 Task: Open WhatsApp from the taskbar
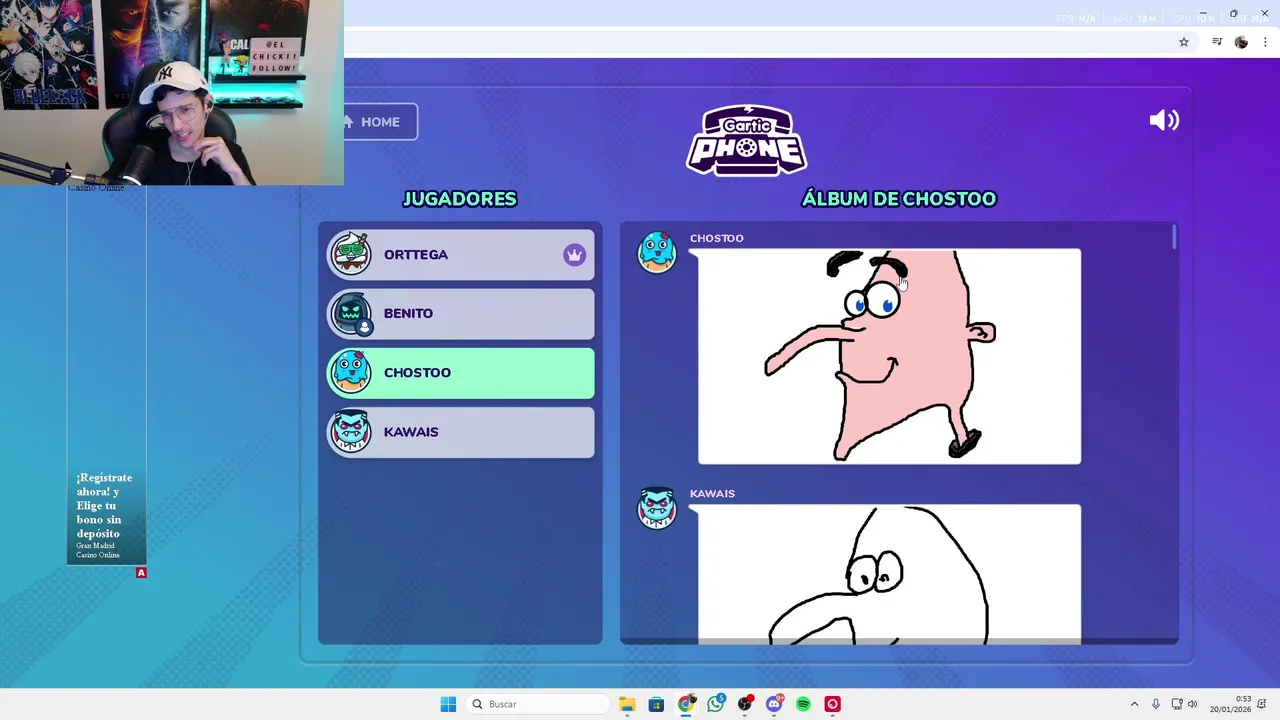[715, 704]
